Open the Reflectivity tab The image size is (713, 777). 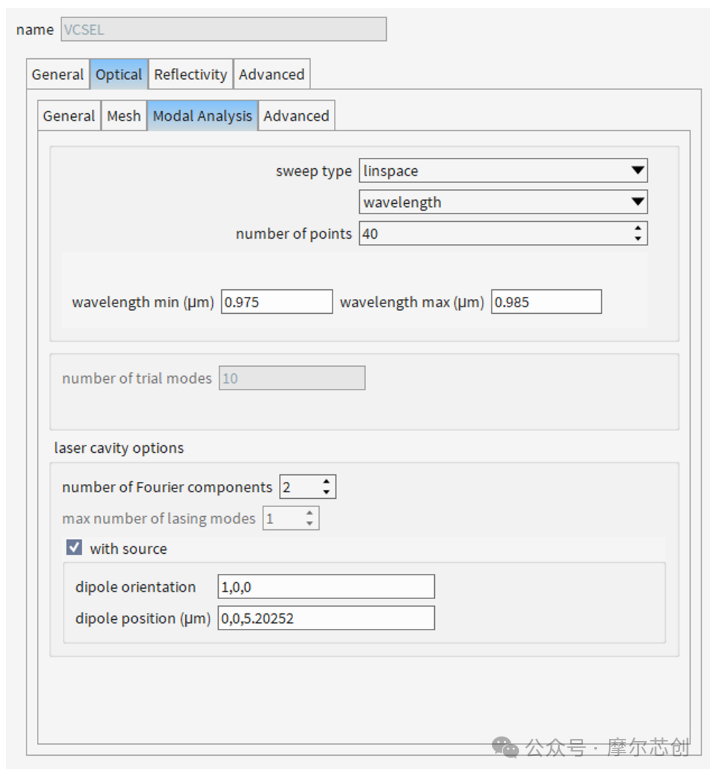(190, 74)
